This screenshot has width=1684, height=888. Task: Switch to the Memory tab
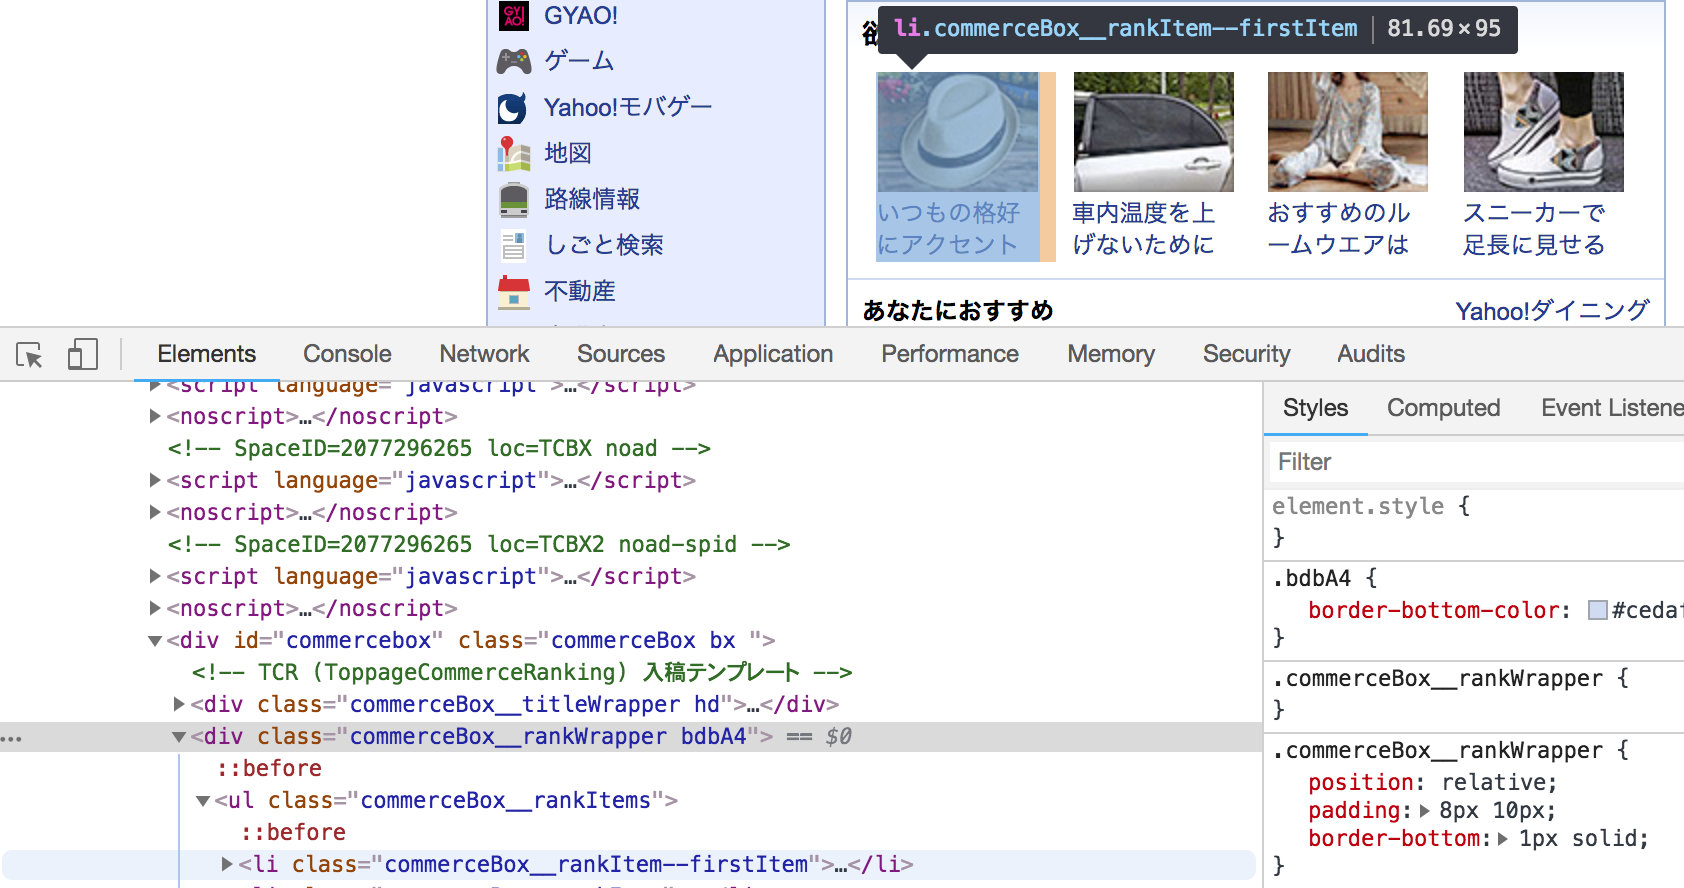coord(1111,354)
